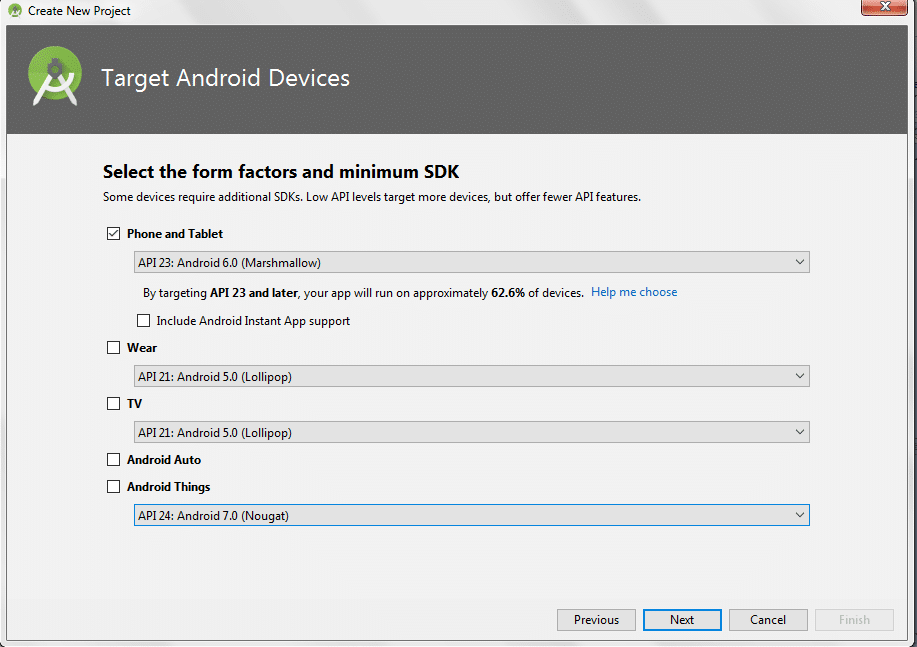The height and width of the screenshot is (647, 917).
Task: Click the Android Studio logo in header banner
Action: click(x=54, y=78)
